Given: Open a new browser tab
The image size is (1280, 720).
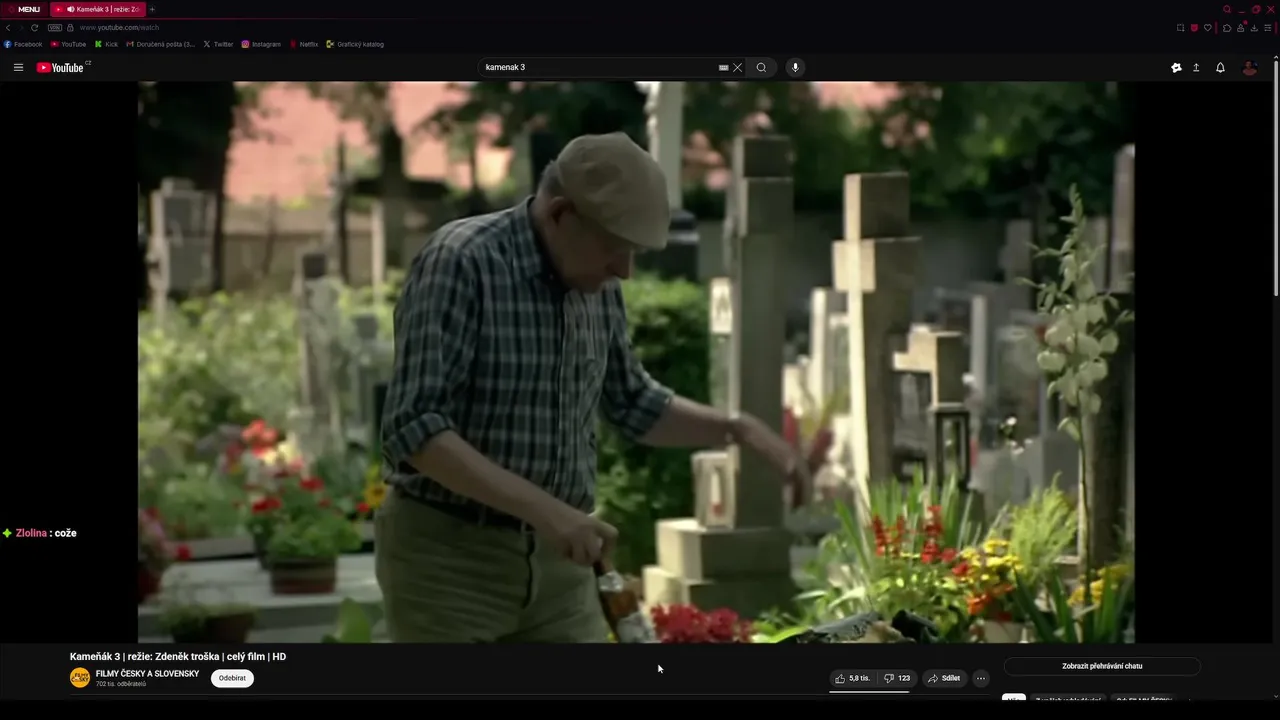Looking at the screenshot, I should (x=153, y=9).
